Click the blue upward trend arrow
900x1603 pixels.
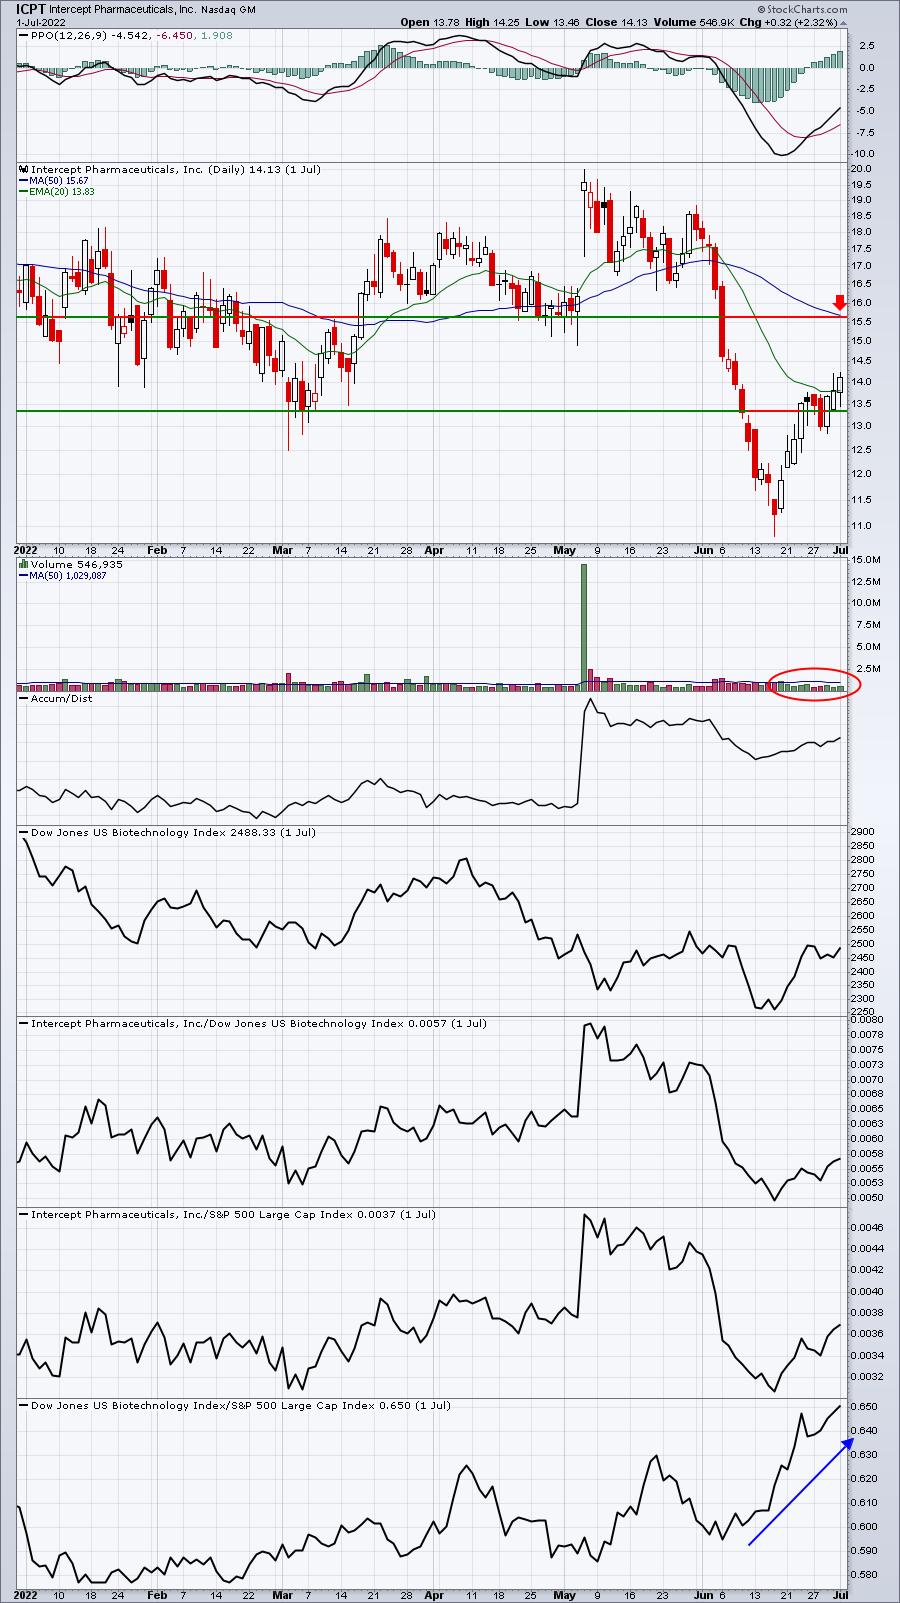(800, 1492)
